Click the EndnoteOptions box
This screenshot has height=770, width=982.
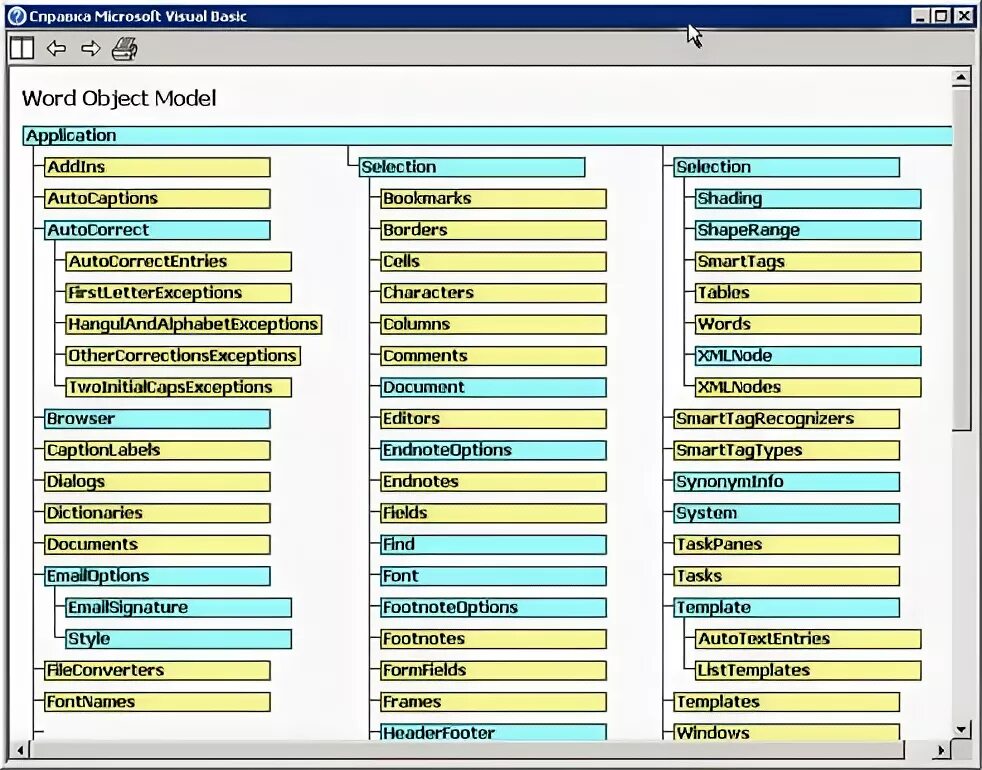(x=494, y=450)
